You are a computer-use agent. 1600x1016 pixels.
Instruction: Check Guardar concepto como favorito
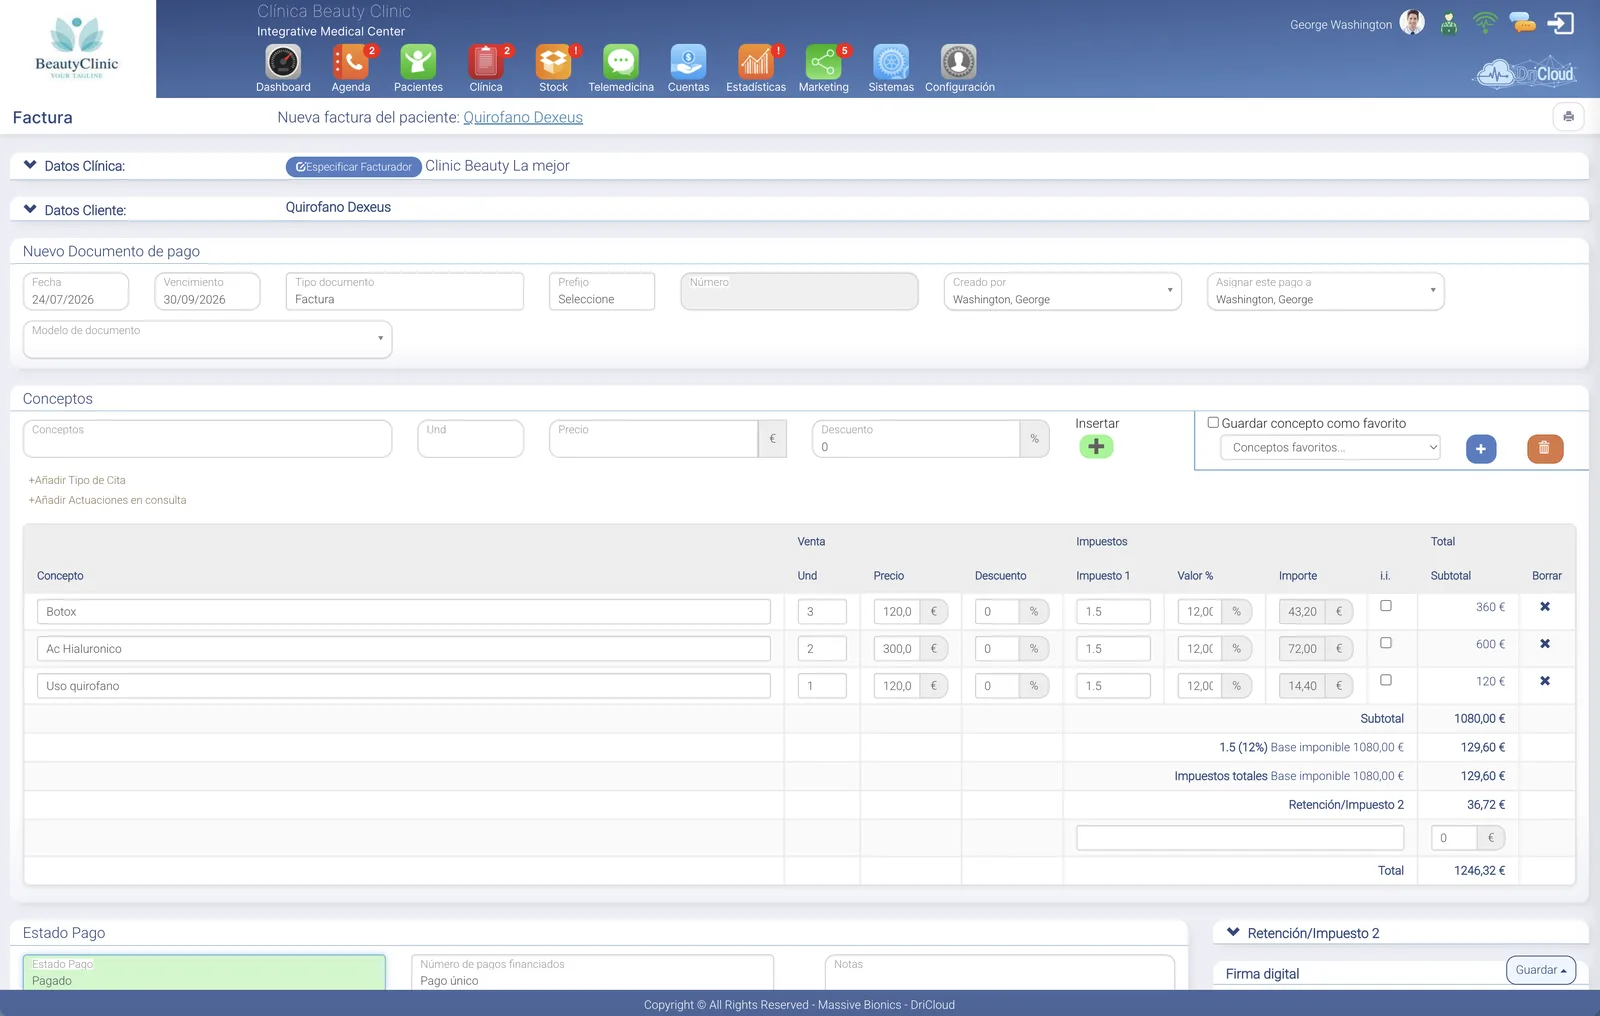click(x=1213, y=423)
